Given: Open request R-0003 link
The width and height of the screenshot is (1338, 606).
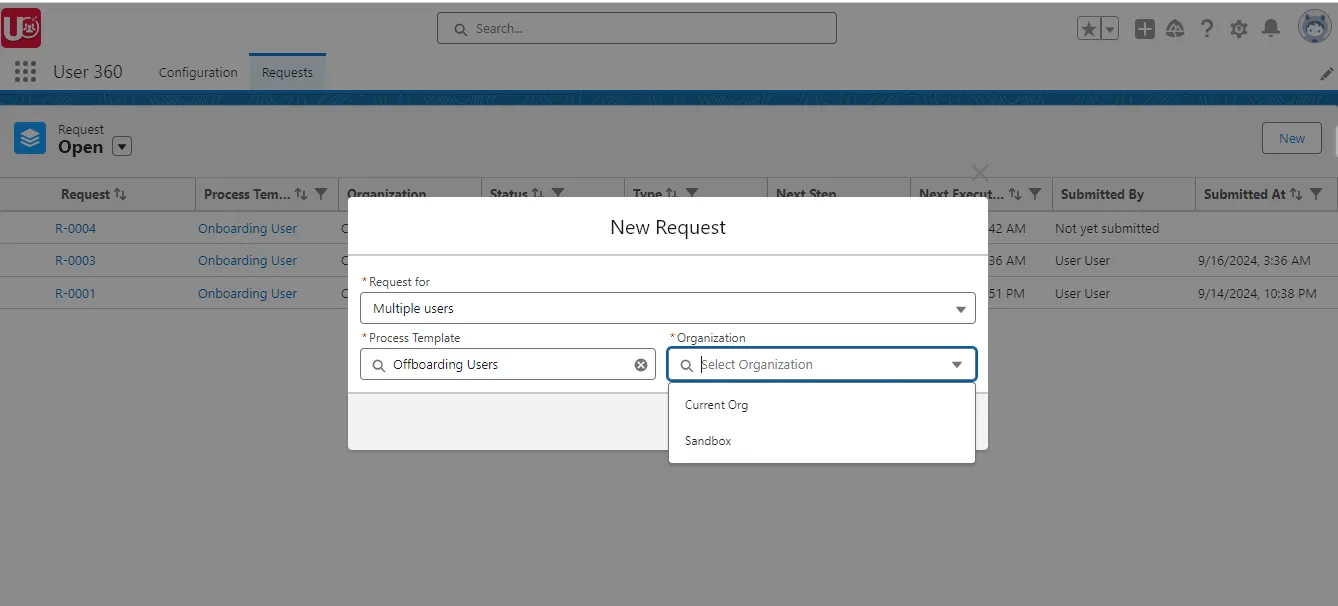Looking at the screenshot, I should point(75,260).
